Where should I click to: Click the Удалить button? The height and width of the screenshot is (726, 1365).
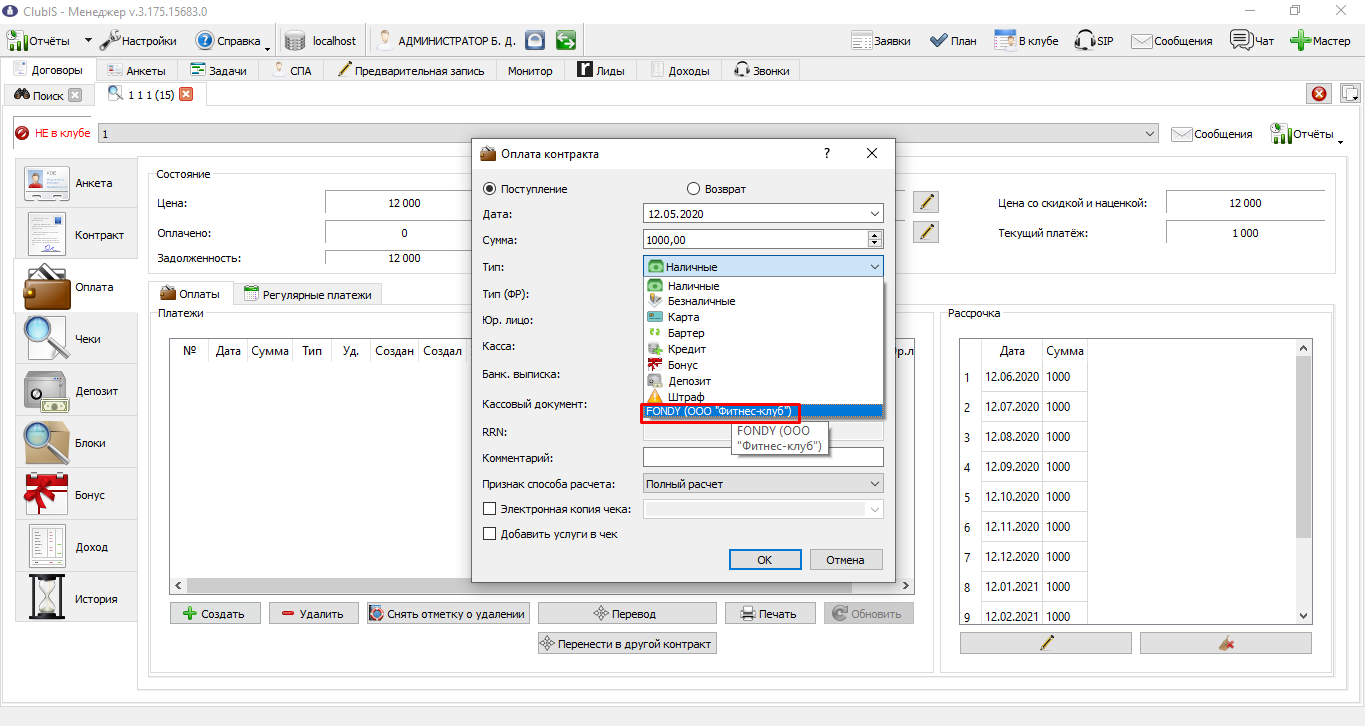pyautogui.click(x=314, y=614)
